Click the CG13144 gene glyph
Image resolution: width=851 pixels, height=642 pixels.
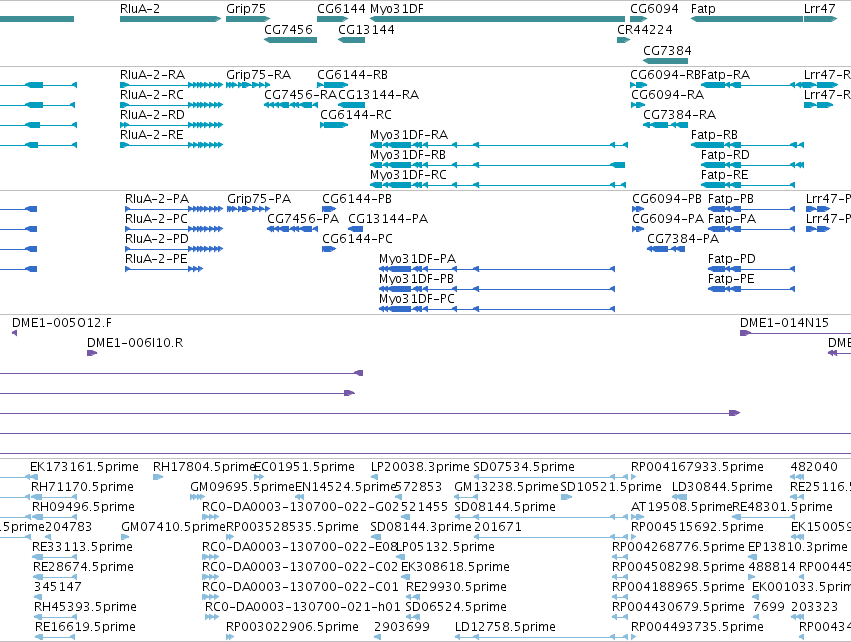[x=352, y=40]
